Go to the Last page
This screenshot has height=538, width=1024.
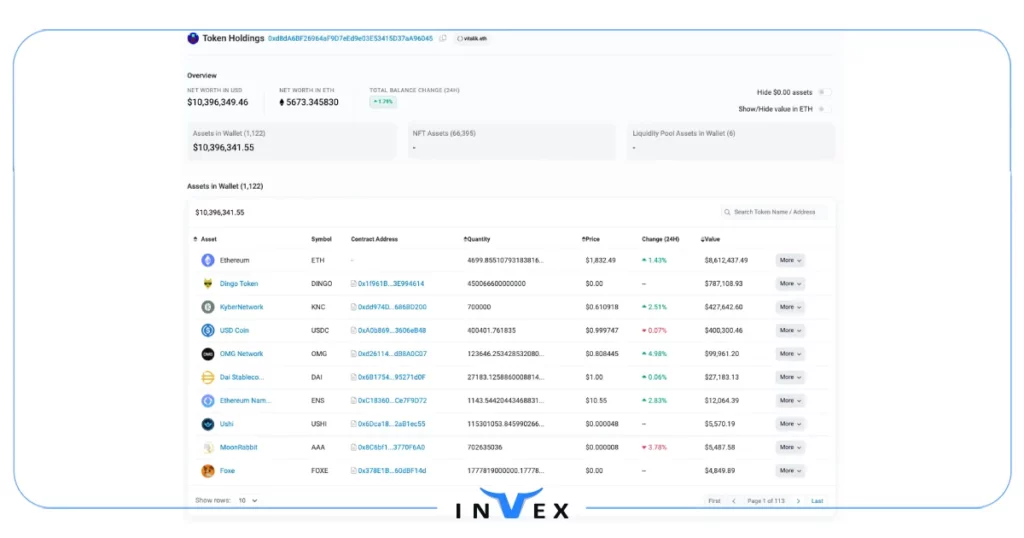(817, 501)
